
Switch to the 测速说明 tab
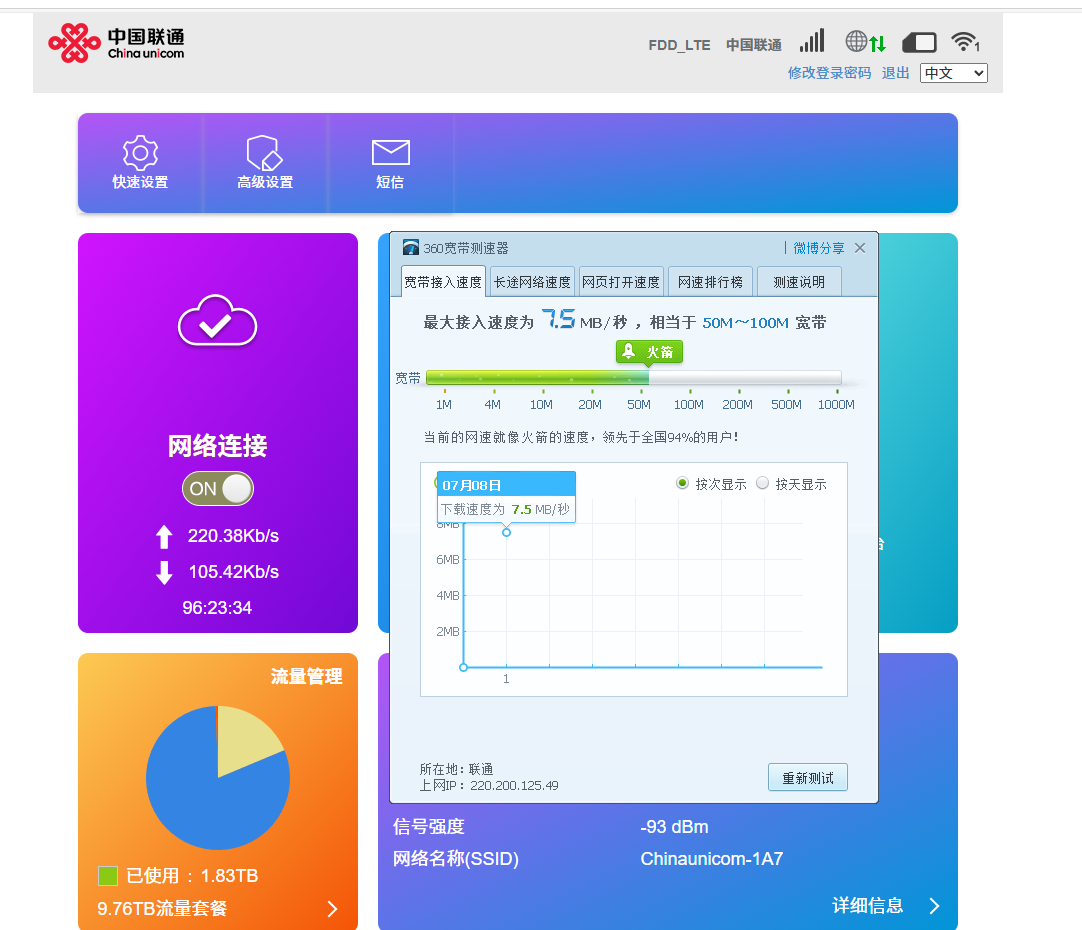[x=799, y=281]
